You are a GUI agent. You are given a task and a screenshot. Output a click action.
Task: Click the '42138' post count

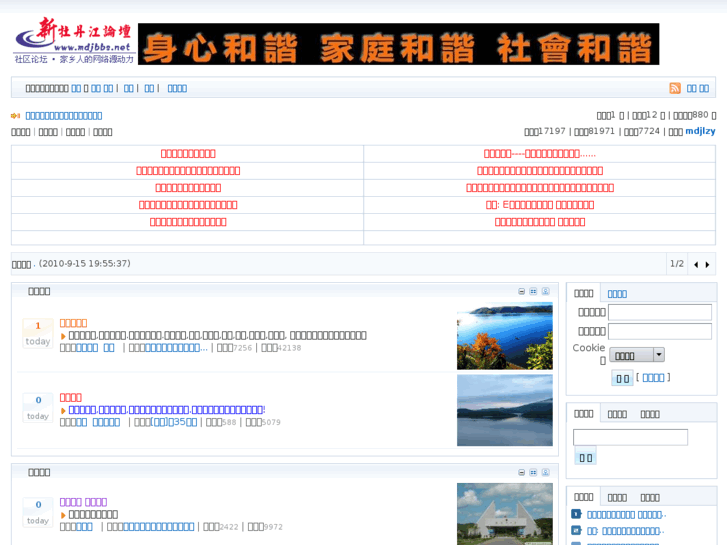pyautogui.click(x=289, y=348)
